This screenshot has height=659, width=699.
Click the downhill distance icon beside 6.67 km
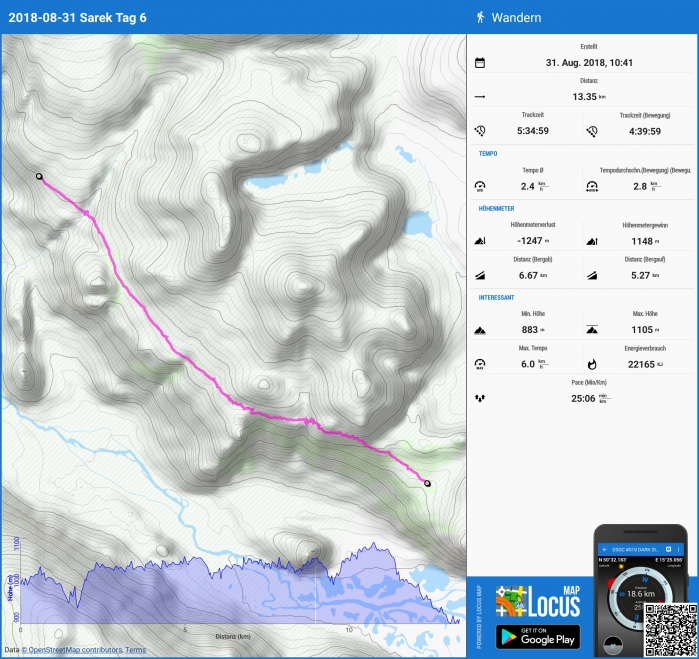pyautogui.click(x=480, y=276)
